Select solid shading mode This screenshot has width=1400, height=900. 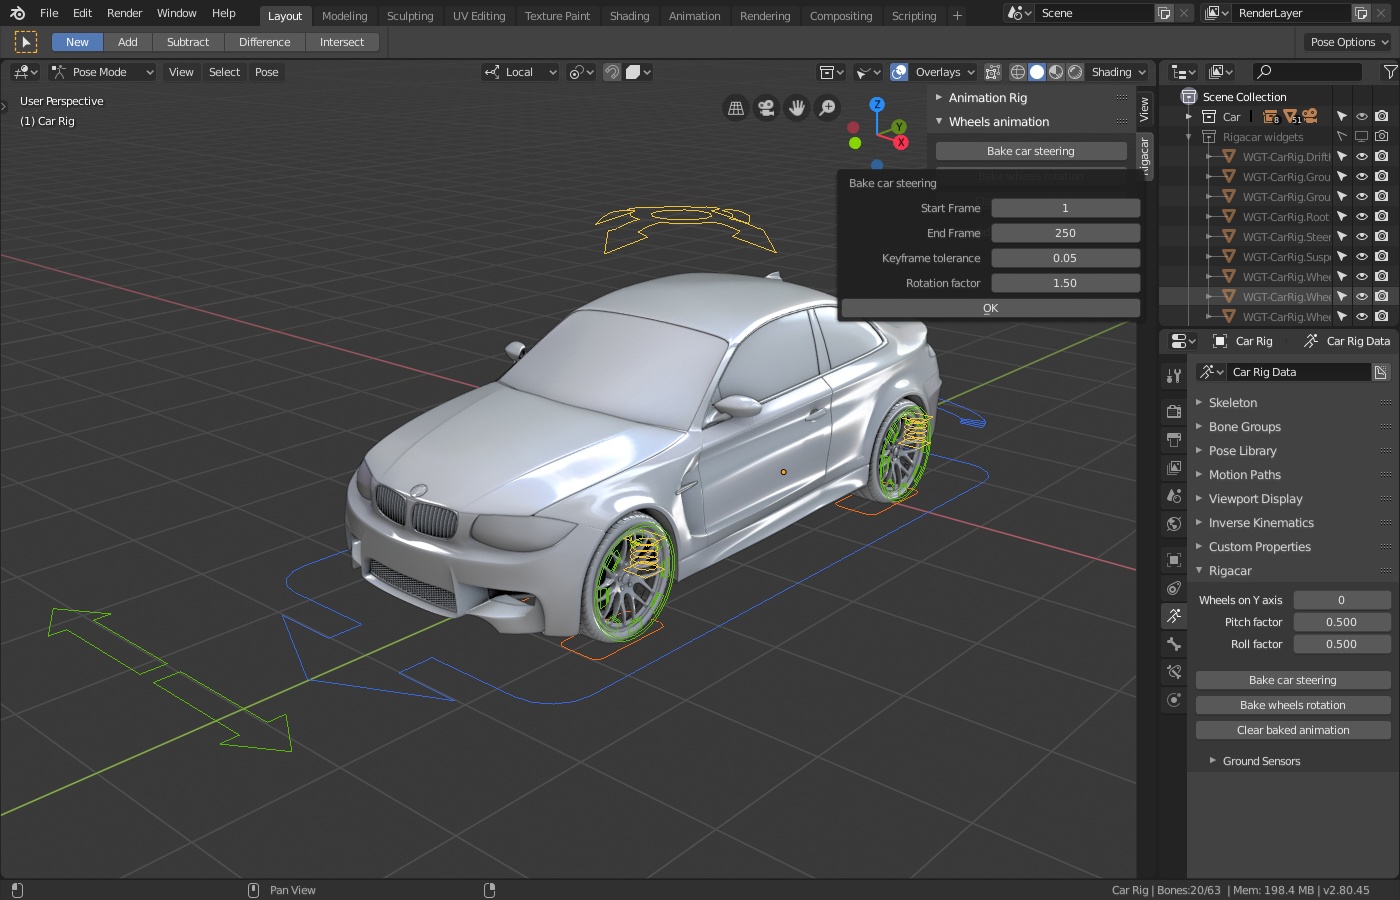(1037, 72)
